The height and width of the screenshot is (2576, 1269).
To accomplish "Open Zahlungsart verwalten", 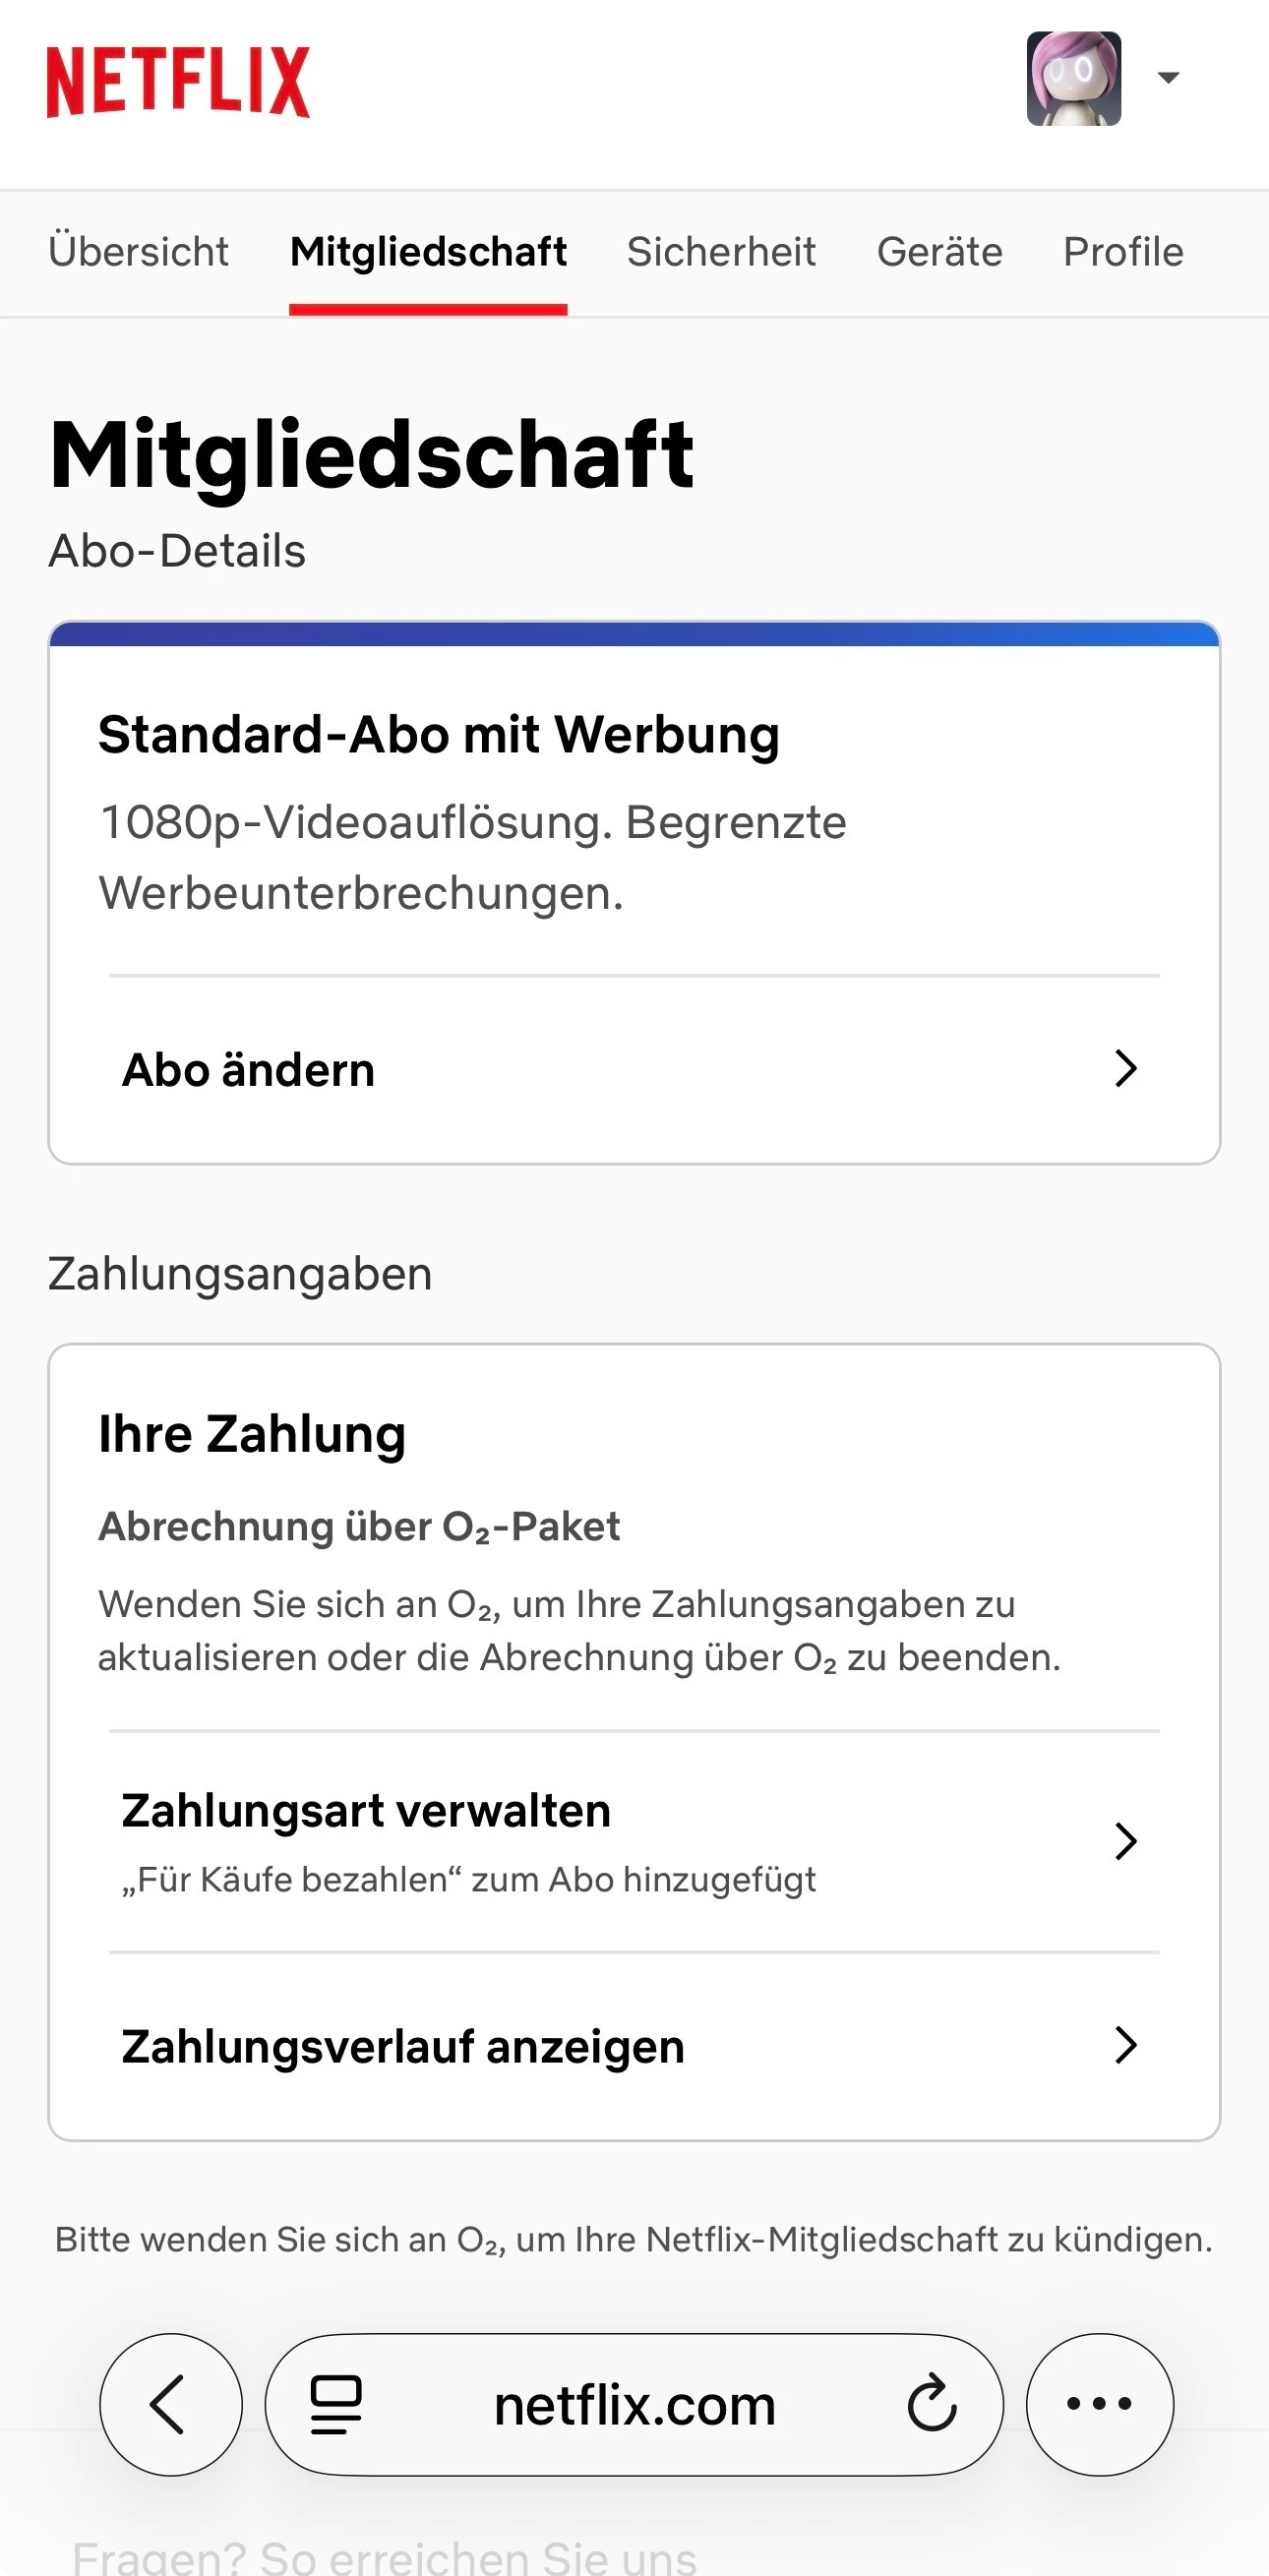I will [366, 1812].
